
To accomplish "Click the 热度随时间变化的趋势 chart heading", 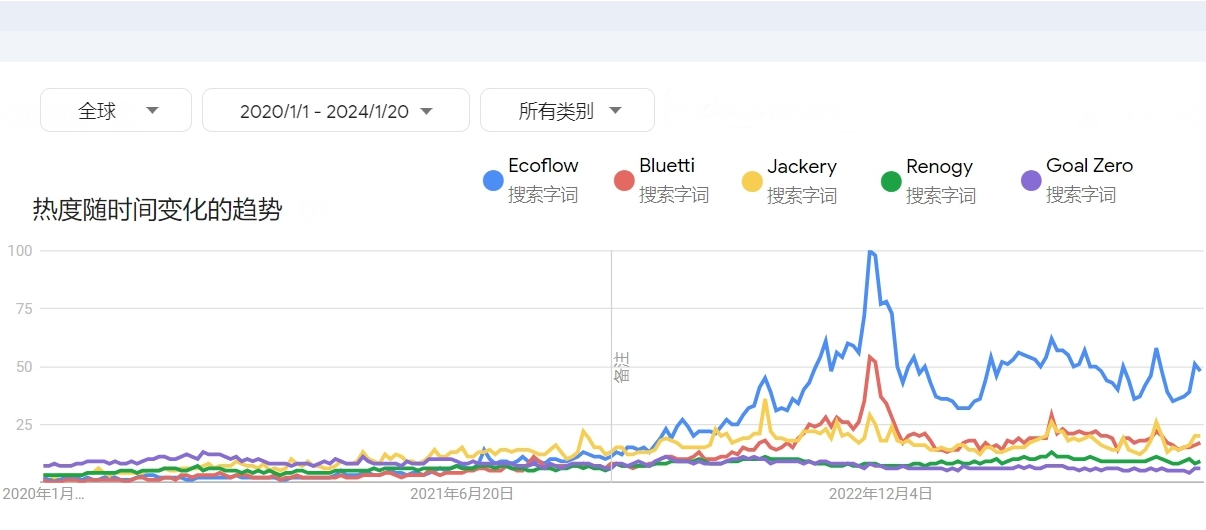I will [157, 210].
